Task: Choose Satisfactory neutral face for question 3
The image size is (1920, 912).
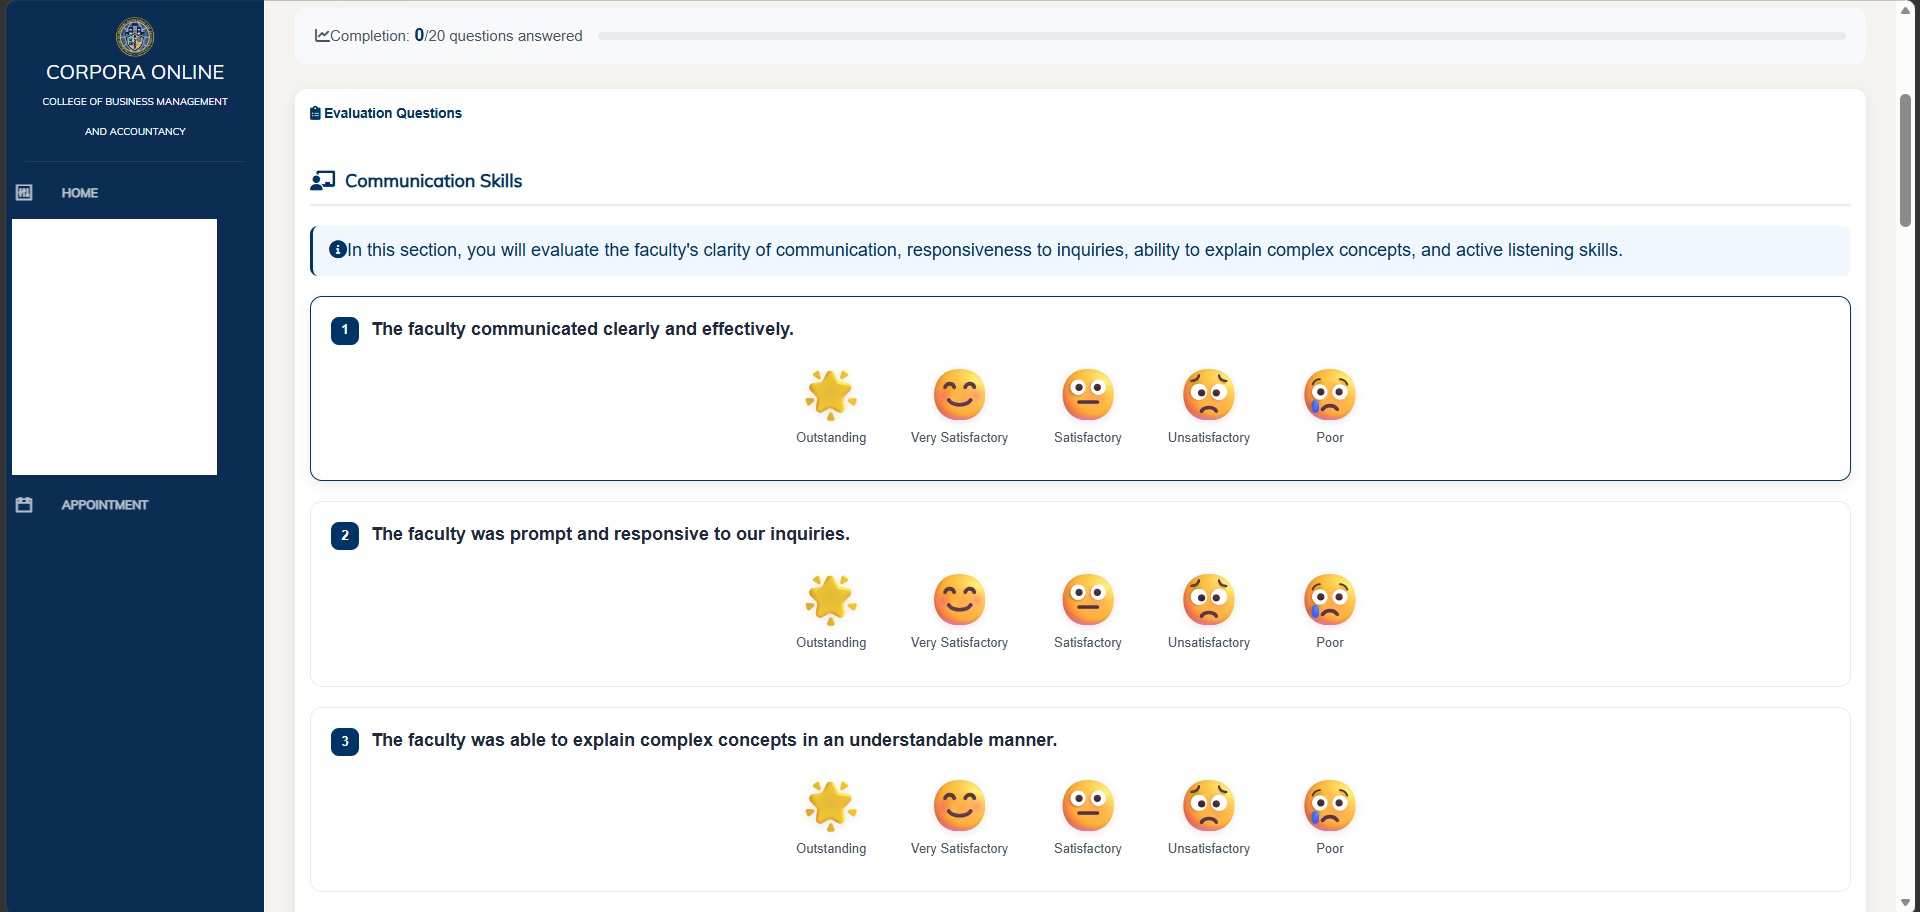Action: [1088, 805]
